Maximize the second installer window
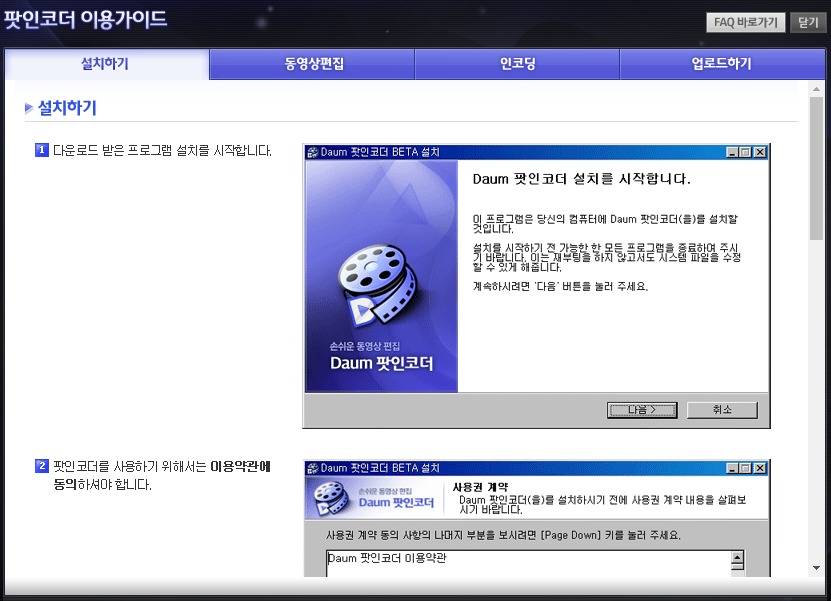This screenshot has width=831, height=601. pos(745,469)
